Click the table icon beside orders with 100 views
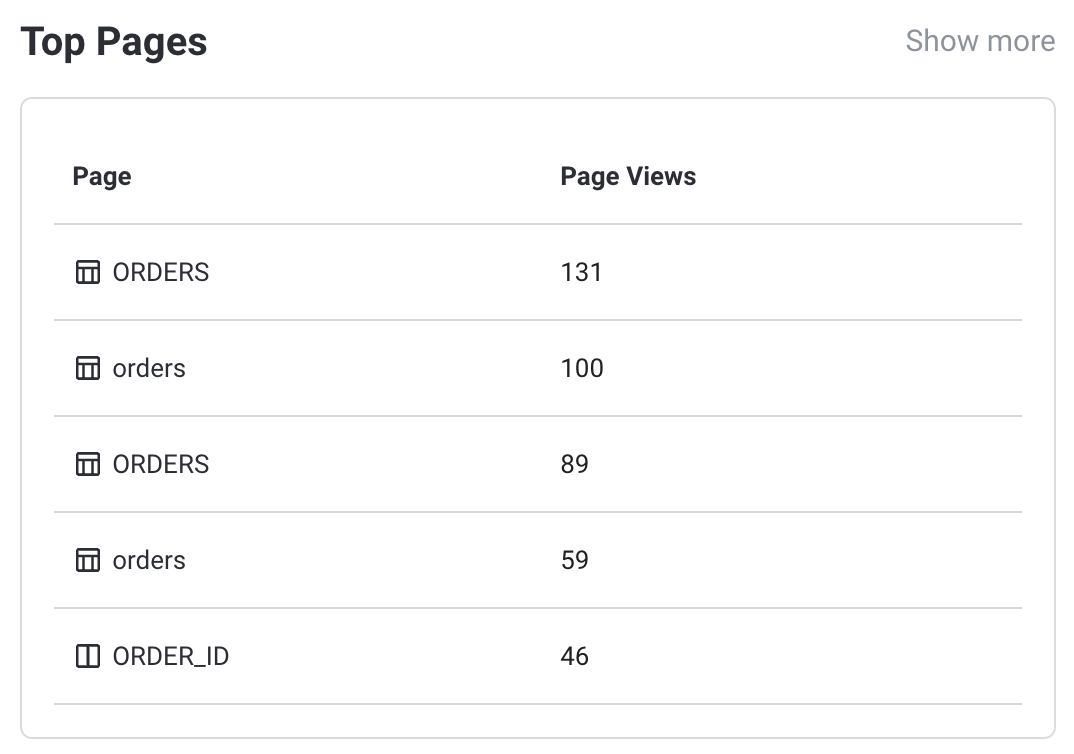The width and height of the screenshot is (1074, 754). 88,368
